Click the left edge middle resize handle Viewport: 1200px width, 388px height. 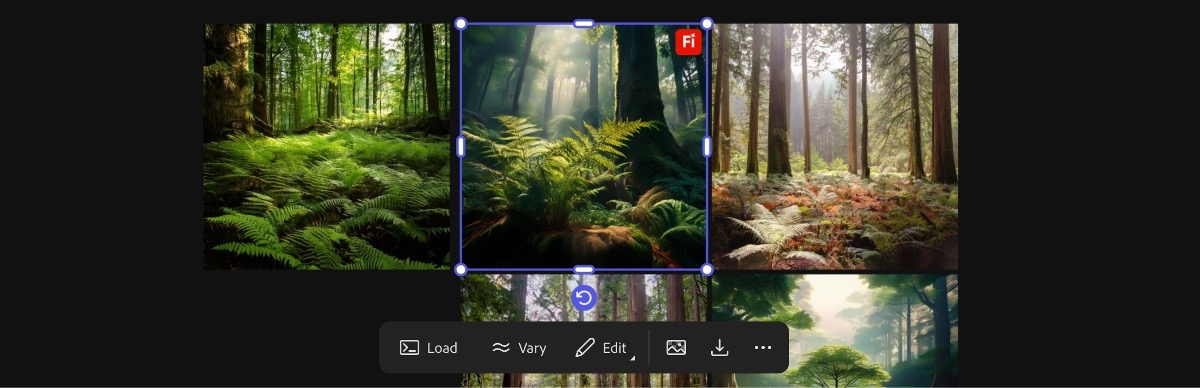tap(461, 147)
